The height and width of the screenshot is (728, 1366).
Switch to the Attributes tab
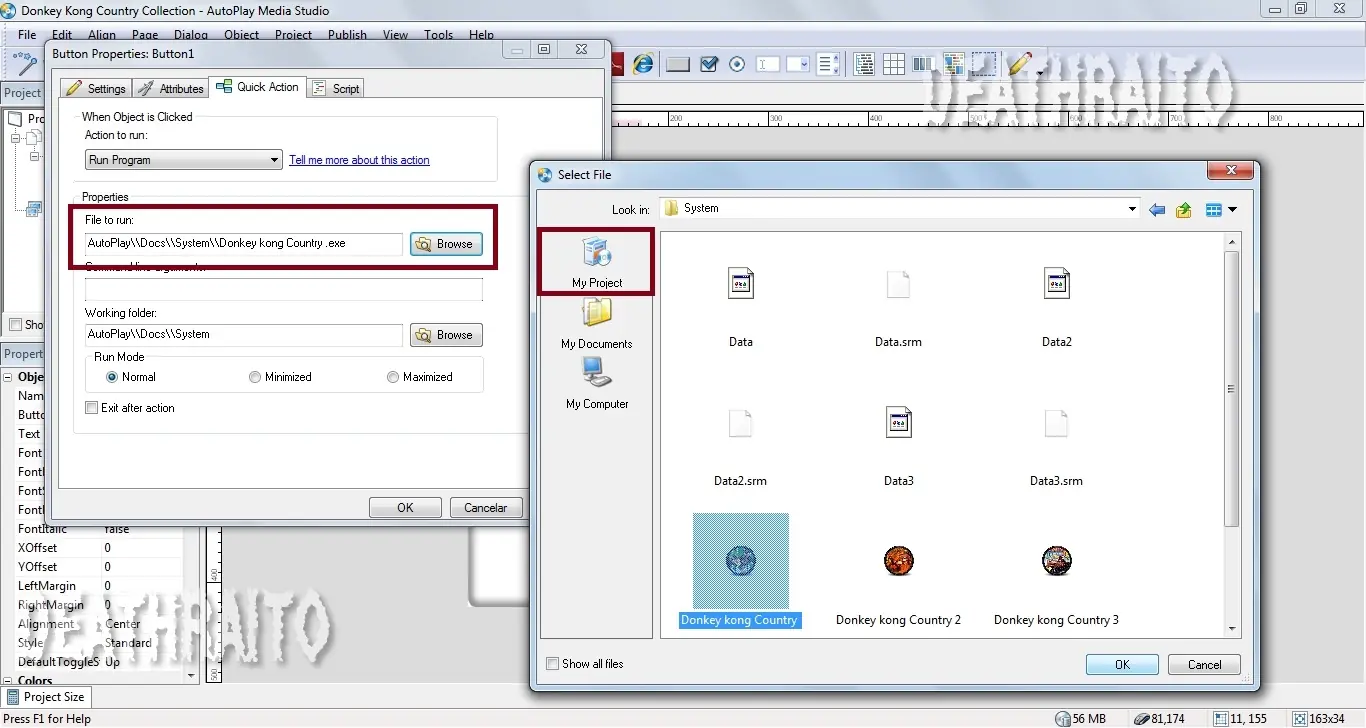coord(170,88)
